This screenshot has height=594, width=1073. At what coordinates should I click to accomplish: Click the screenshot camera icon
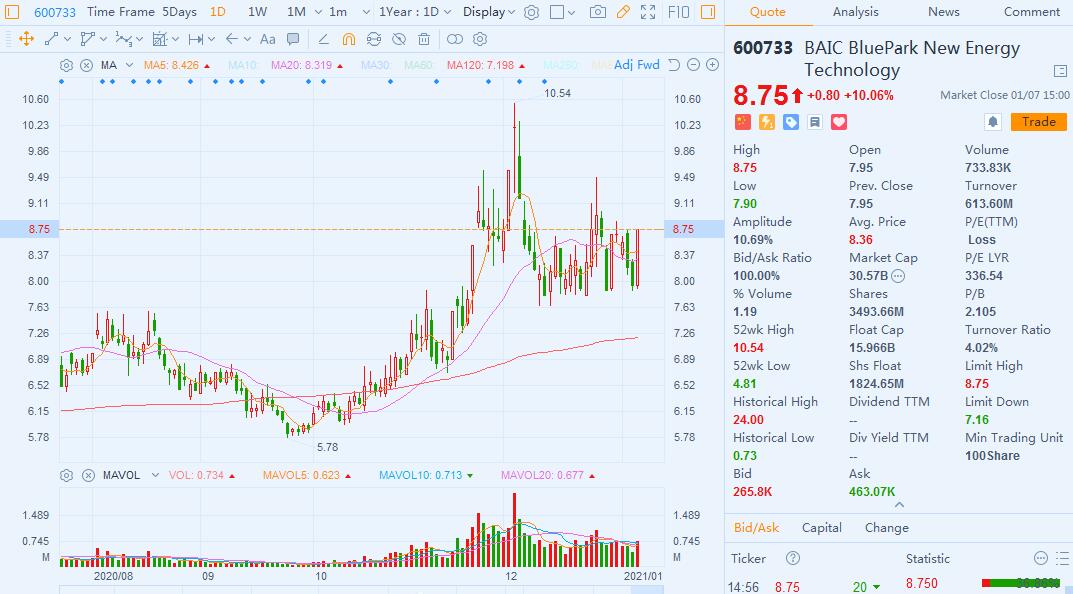click(597, 12)
